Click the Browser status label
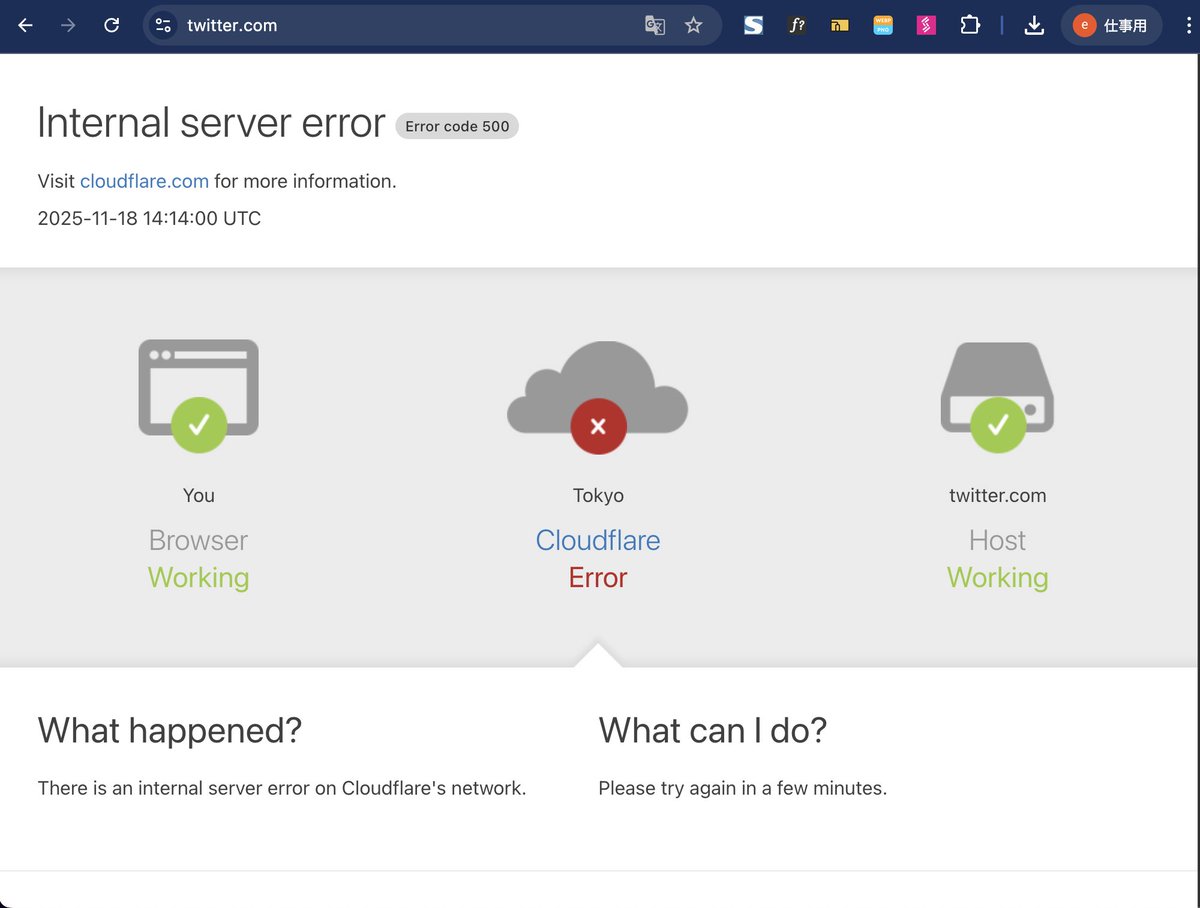Screen dimensions: 1200x908 pos(198,540)
